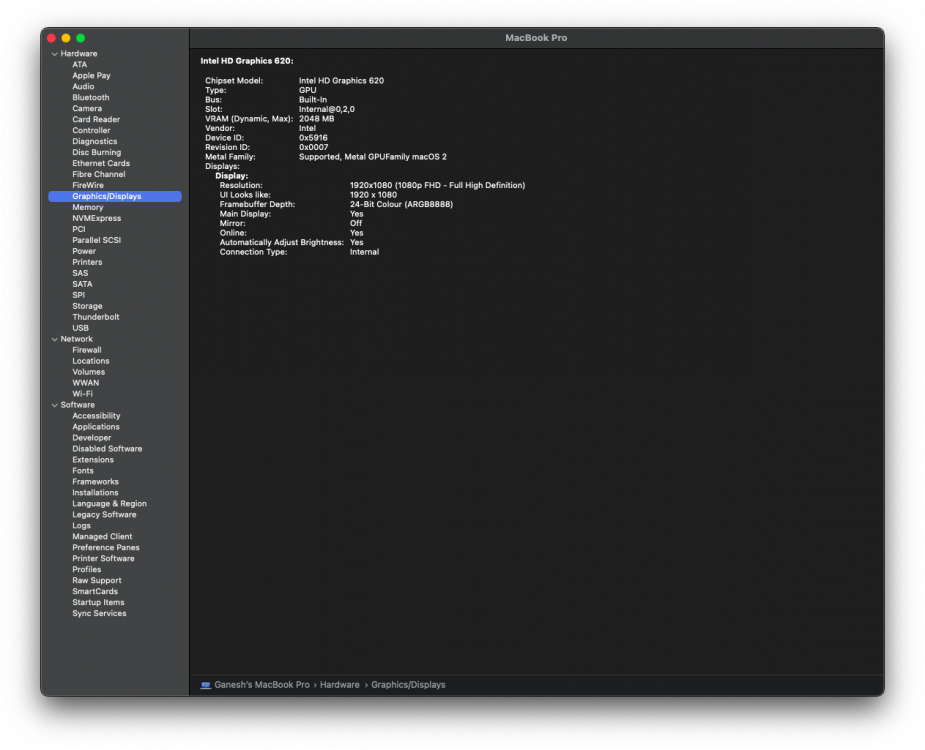Select Parallel SCSI in the sidebar
This screenshot has height=750, width=925.
pos(97,240)
